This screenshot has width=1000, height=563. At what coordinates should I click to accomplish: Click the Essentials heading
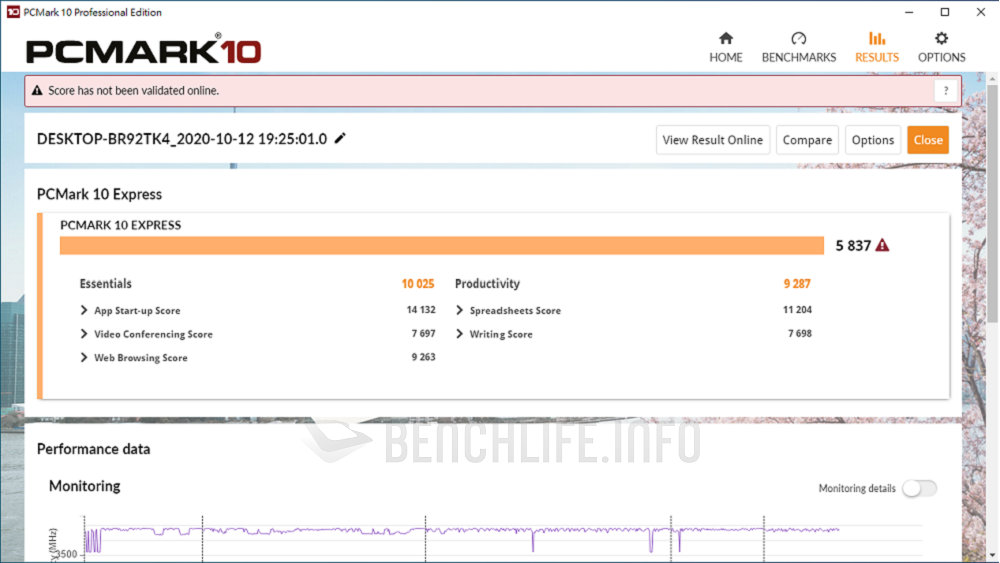(105, 284)
